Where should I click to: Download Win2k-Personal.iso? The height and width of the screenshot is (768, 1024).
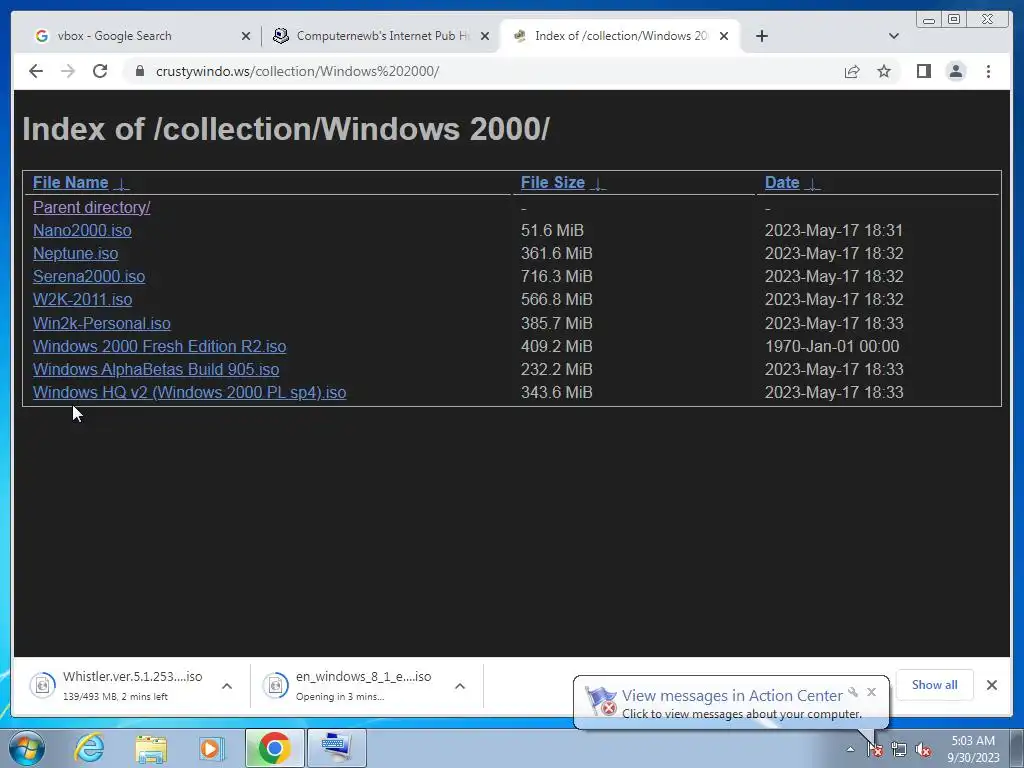pos(102,323)
